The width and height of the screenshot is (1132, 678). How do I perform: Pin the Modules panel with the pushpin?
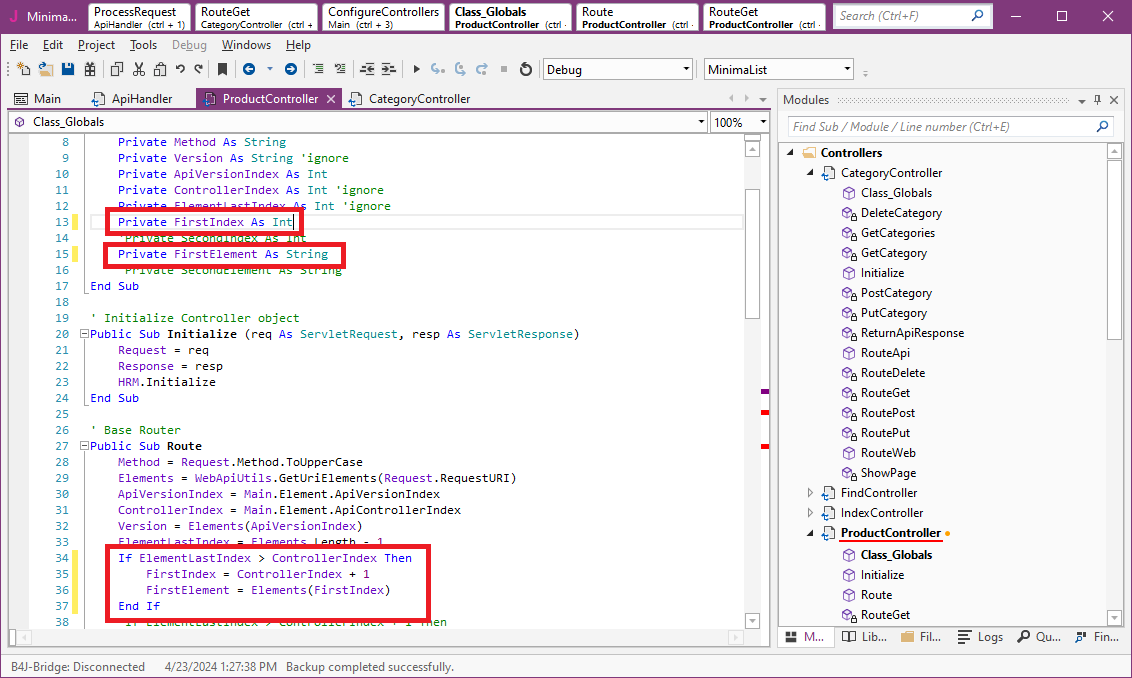[x=1097, y=100]
